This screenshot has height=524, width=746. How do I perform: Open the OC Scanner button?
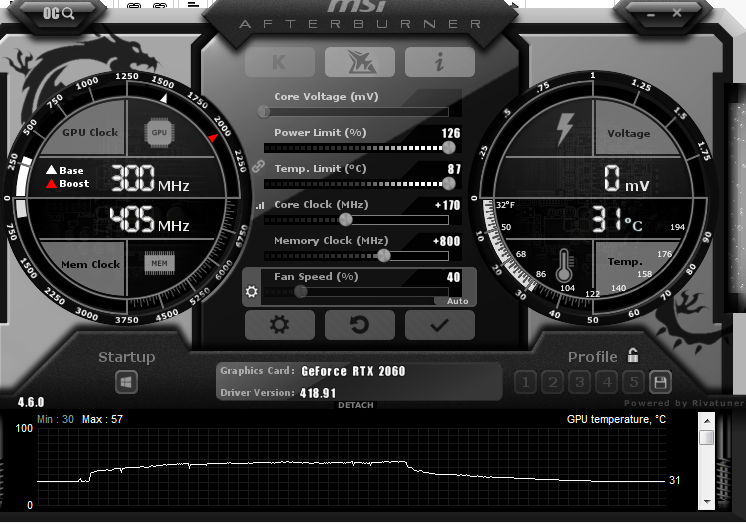coord(59,13)
